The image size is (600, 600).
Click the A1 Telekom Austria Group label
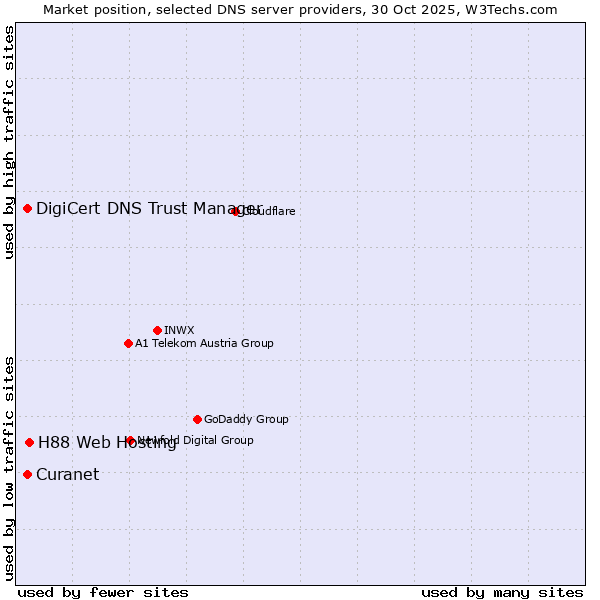point(204,343)
